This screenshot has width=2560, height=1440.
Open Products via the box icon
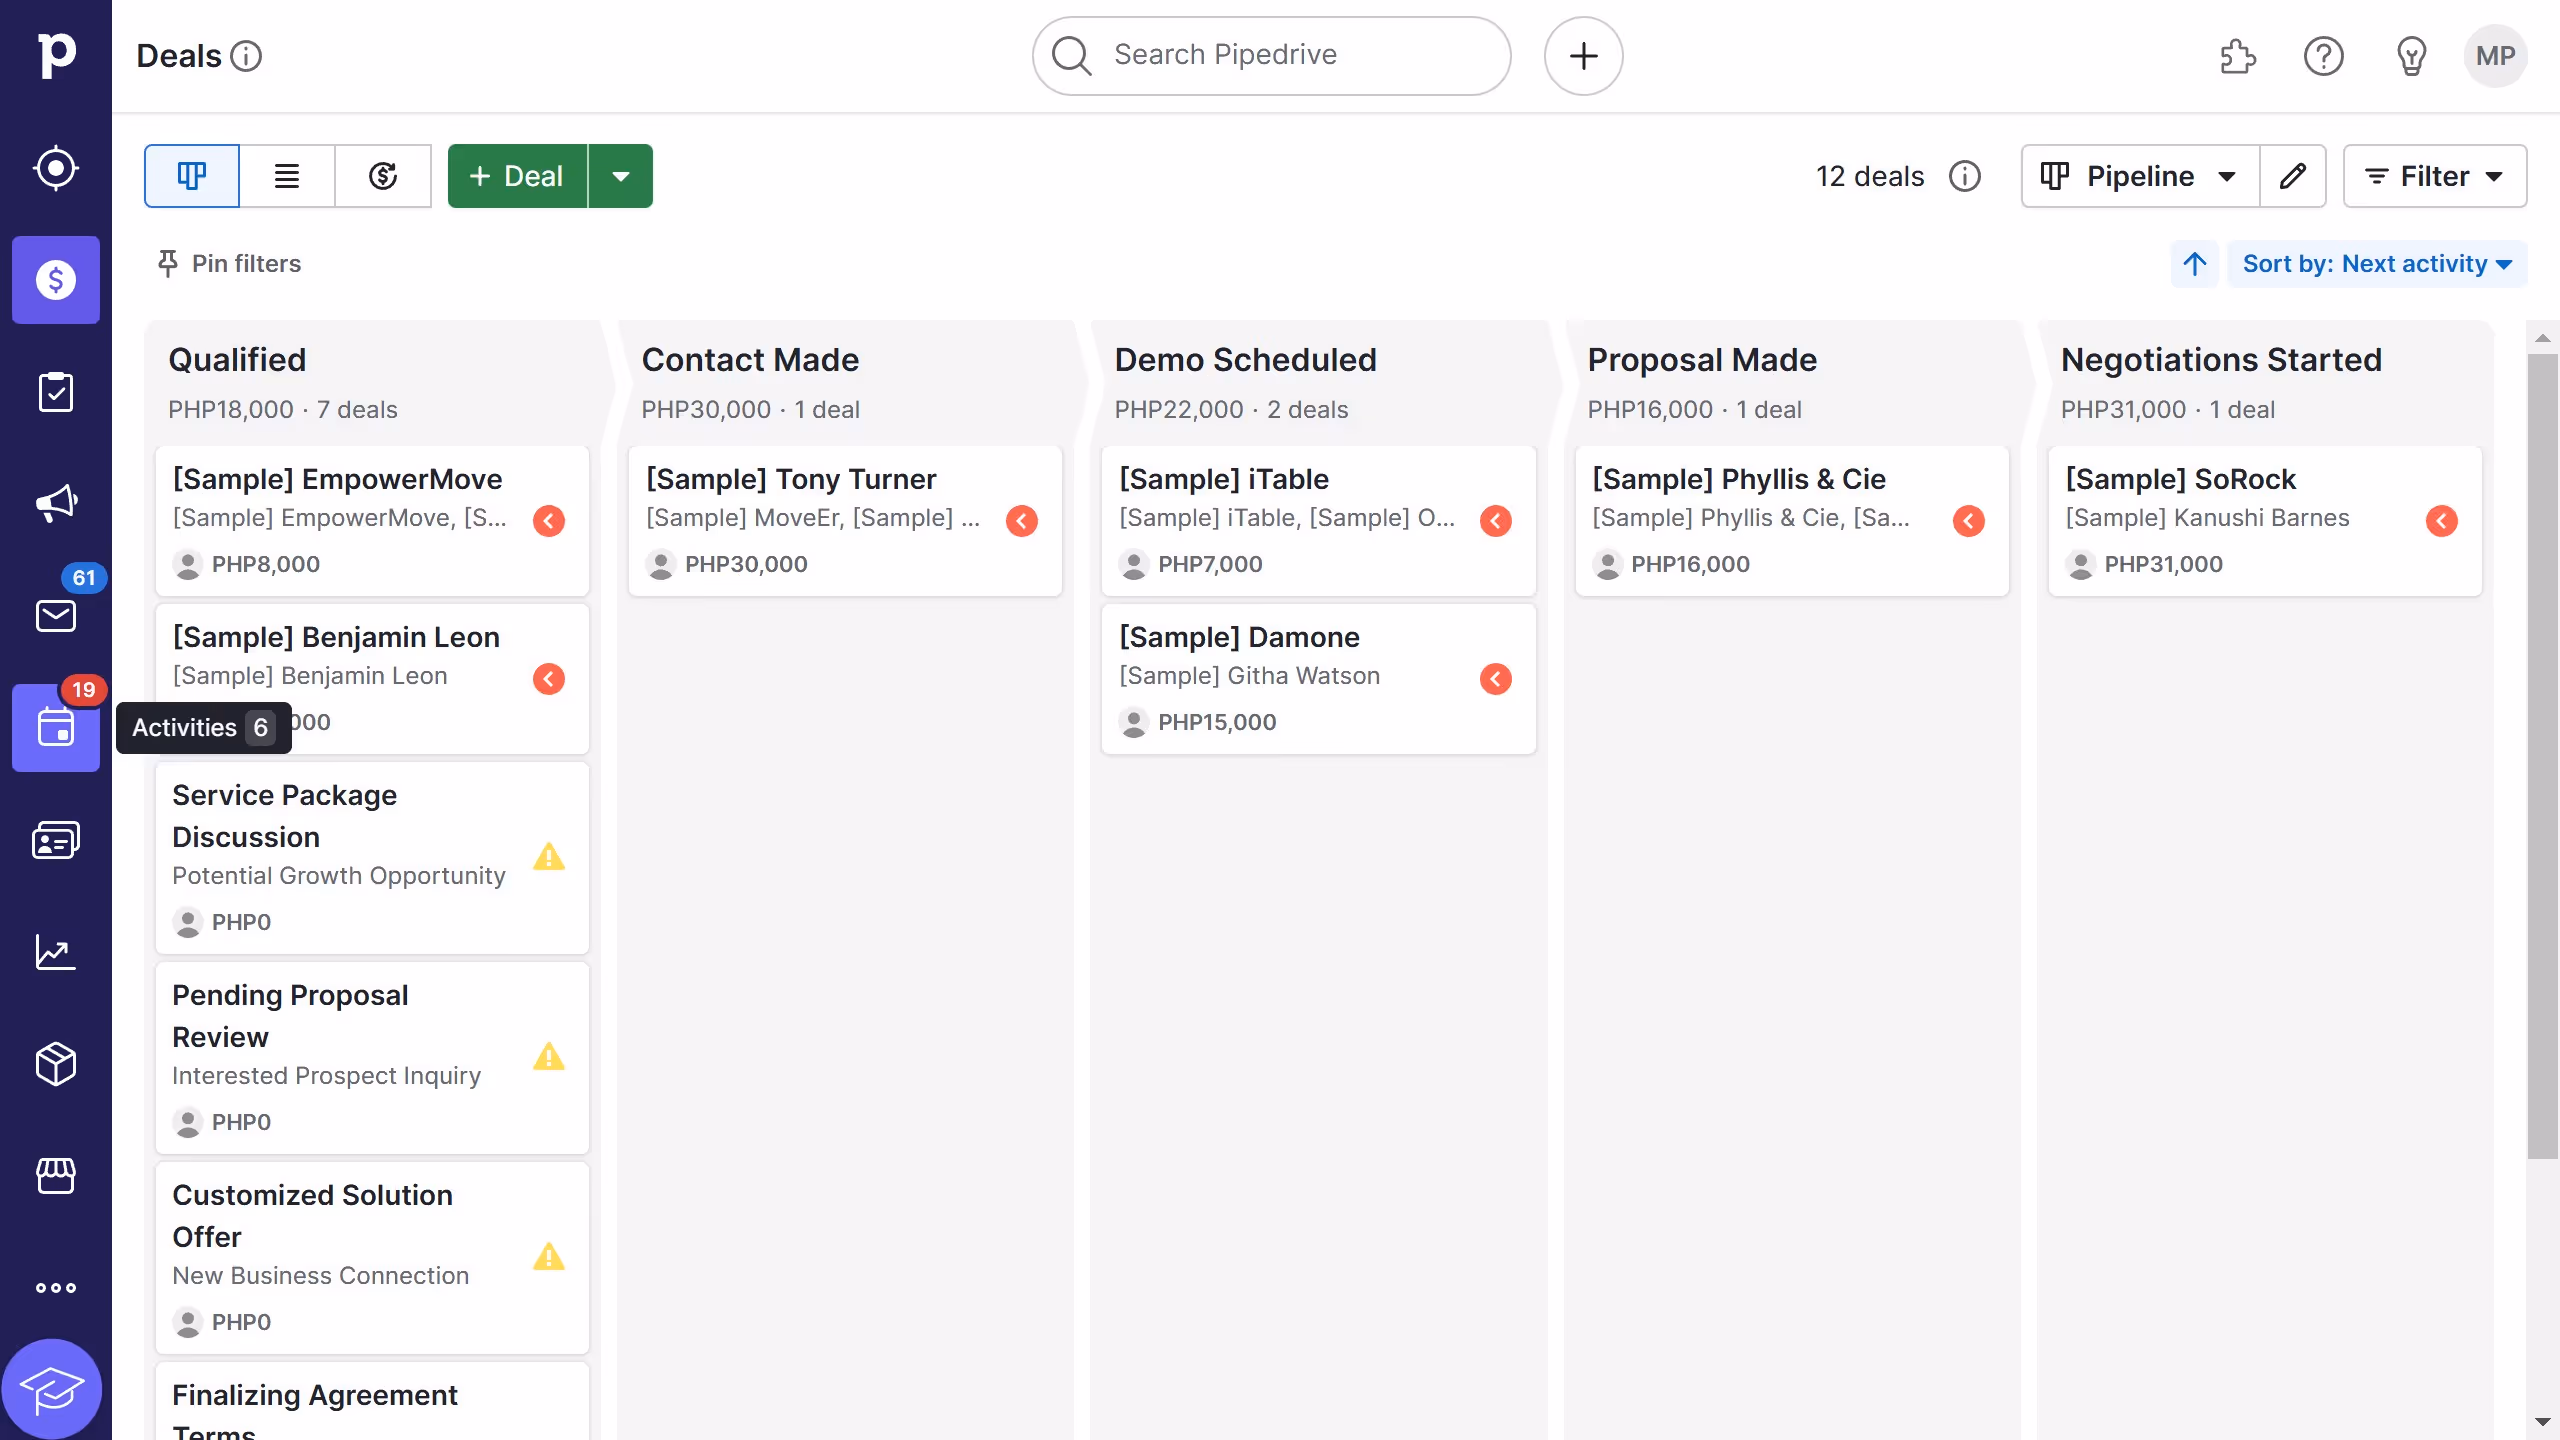(x=55, y=1064)
